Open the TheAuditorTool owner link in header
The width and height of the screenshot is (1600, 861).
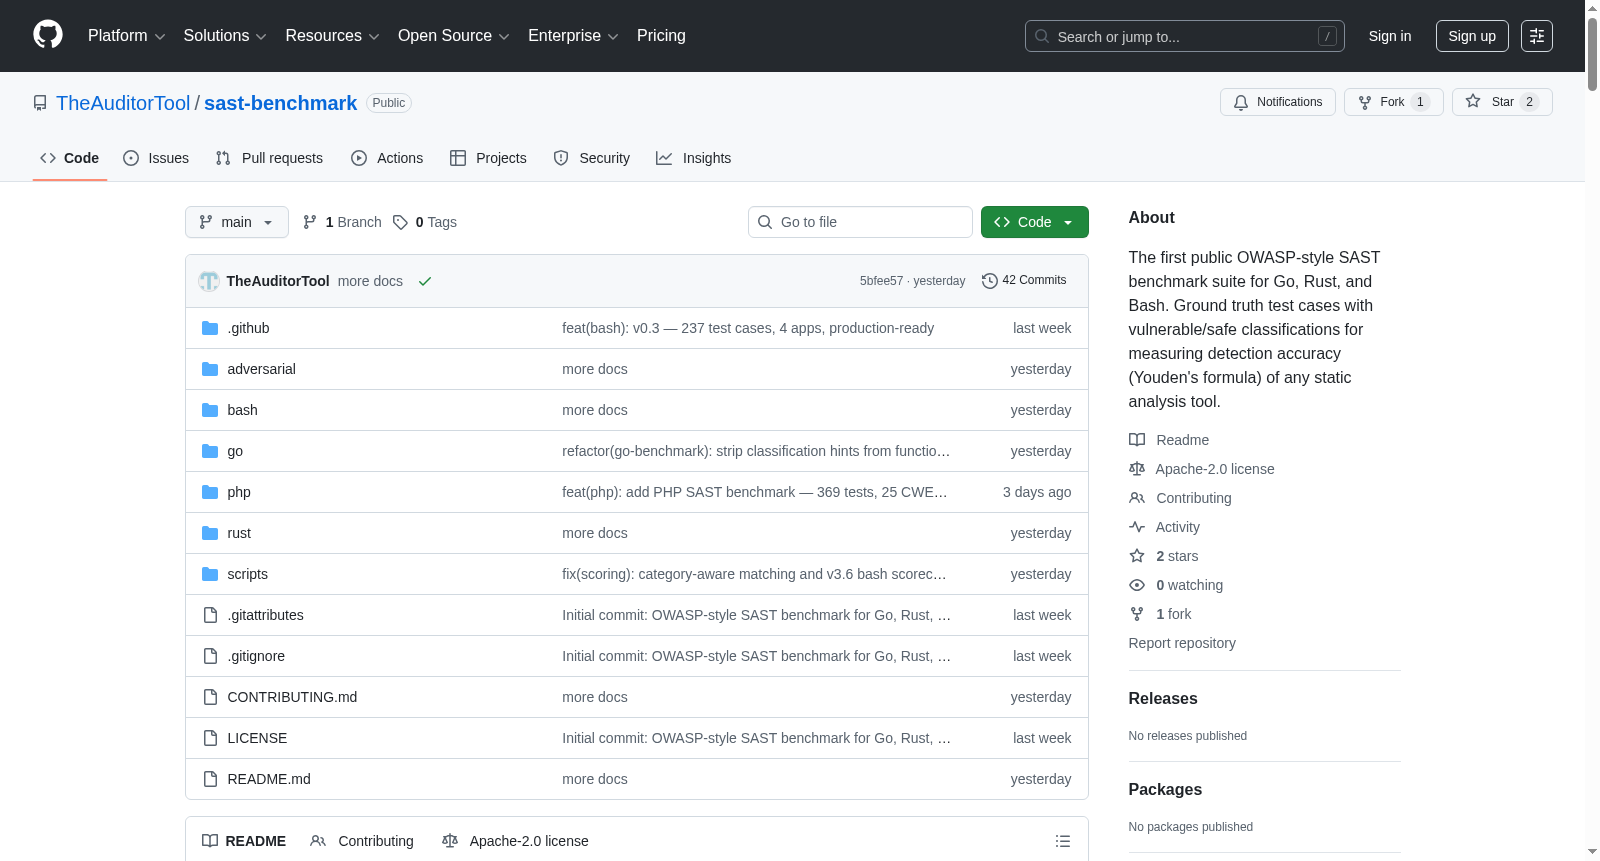click(x=123, y=103)
